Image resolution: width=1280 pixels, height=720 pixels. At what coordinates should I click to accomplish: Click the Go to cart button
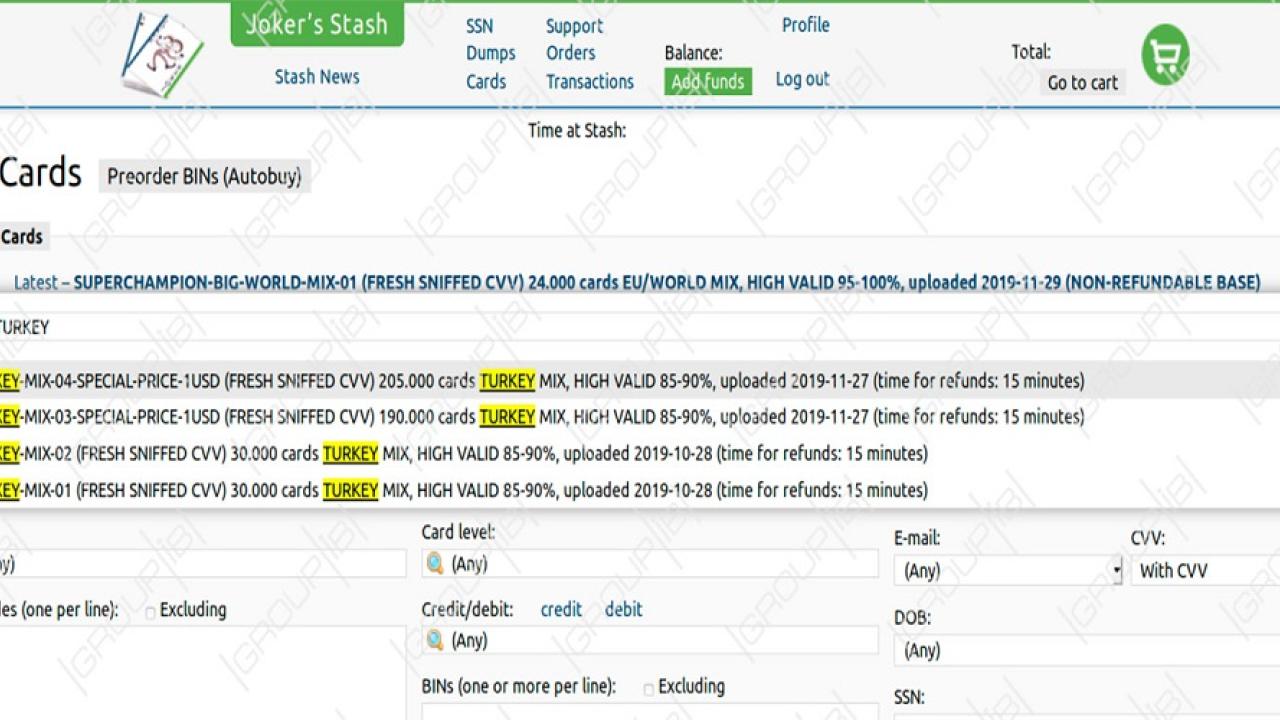(1082, 83)
